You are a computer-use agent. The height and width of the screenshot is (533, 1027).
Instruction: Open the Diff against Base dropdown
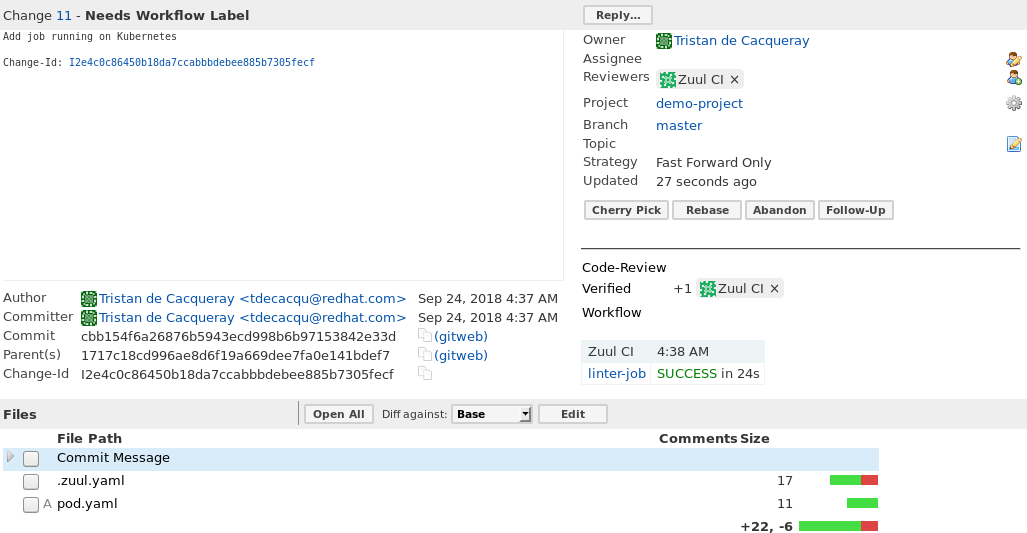(492, 414)
